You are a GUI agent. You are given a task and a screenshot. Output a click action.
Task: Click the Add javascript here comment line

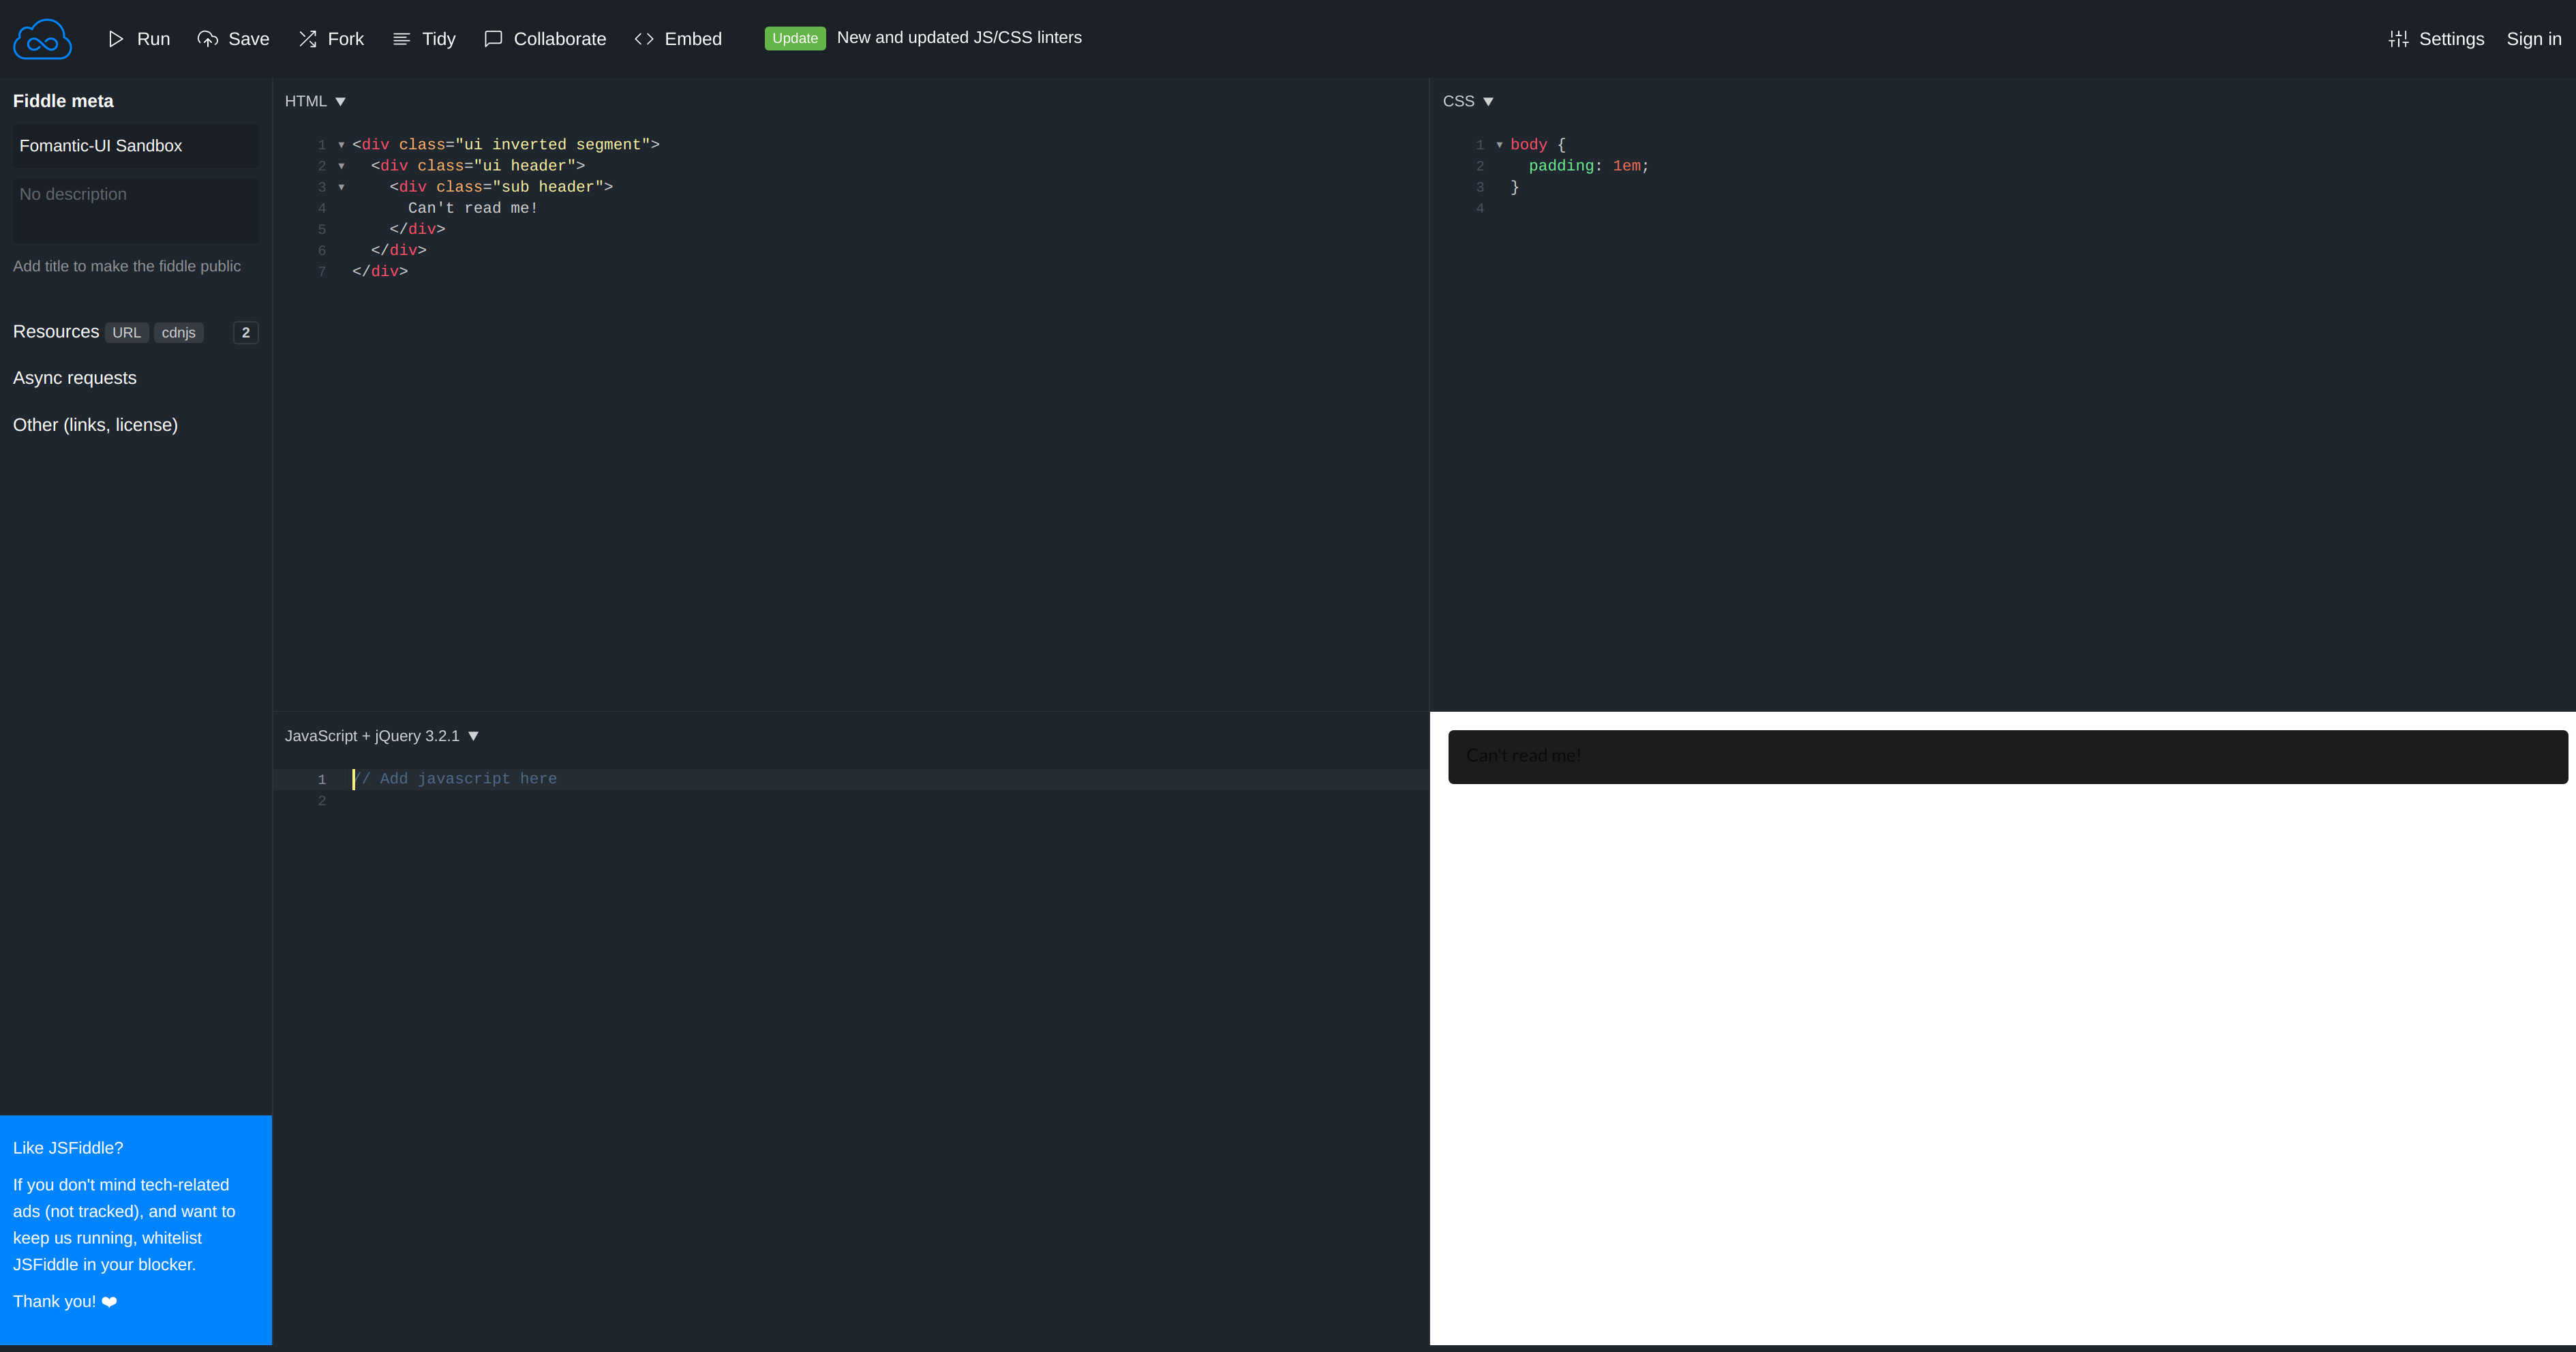tap(455, 779)
